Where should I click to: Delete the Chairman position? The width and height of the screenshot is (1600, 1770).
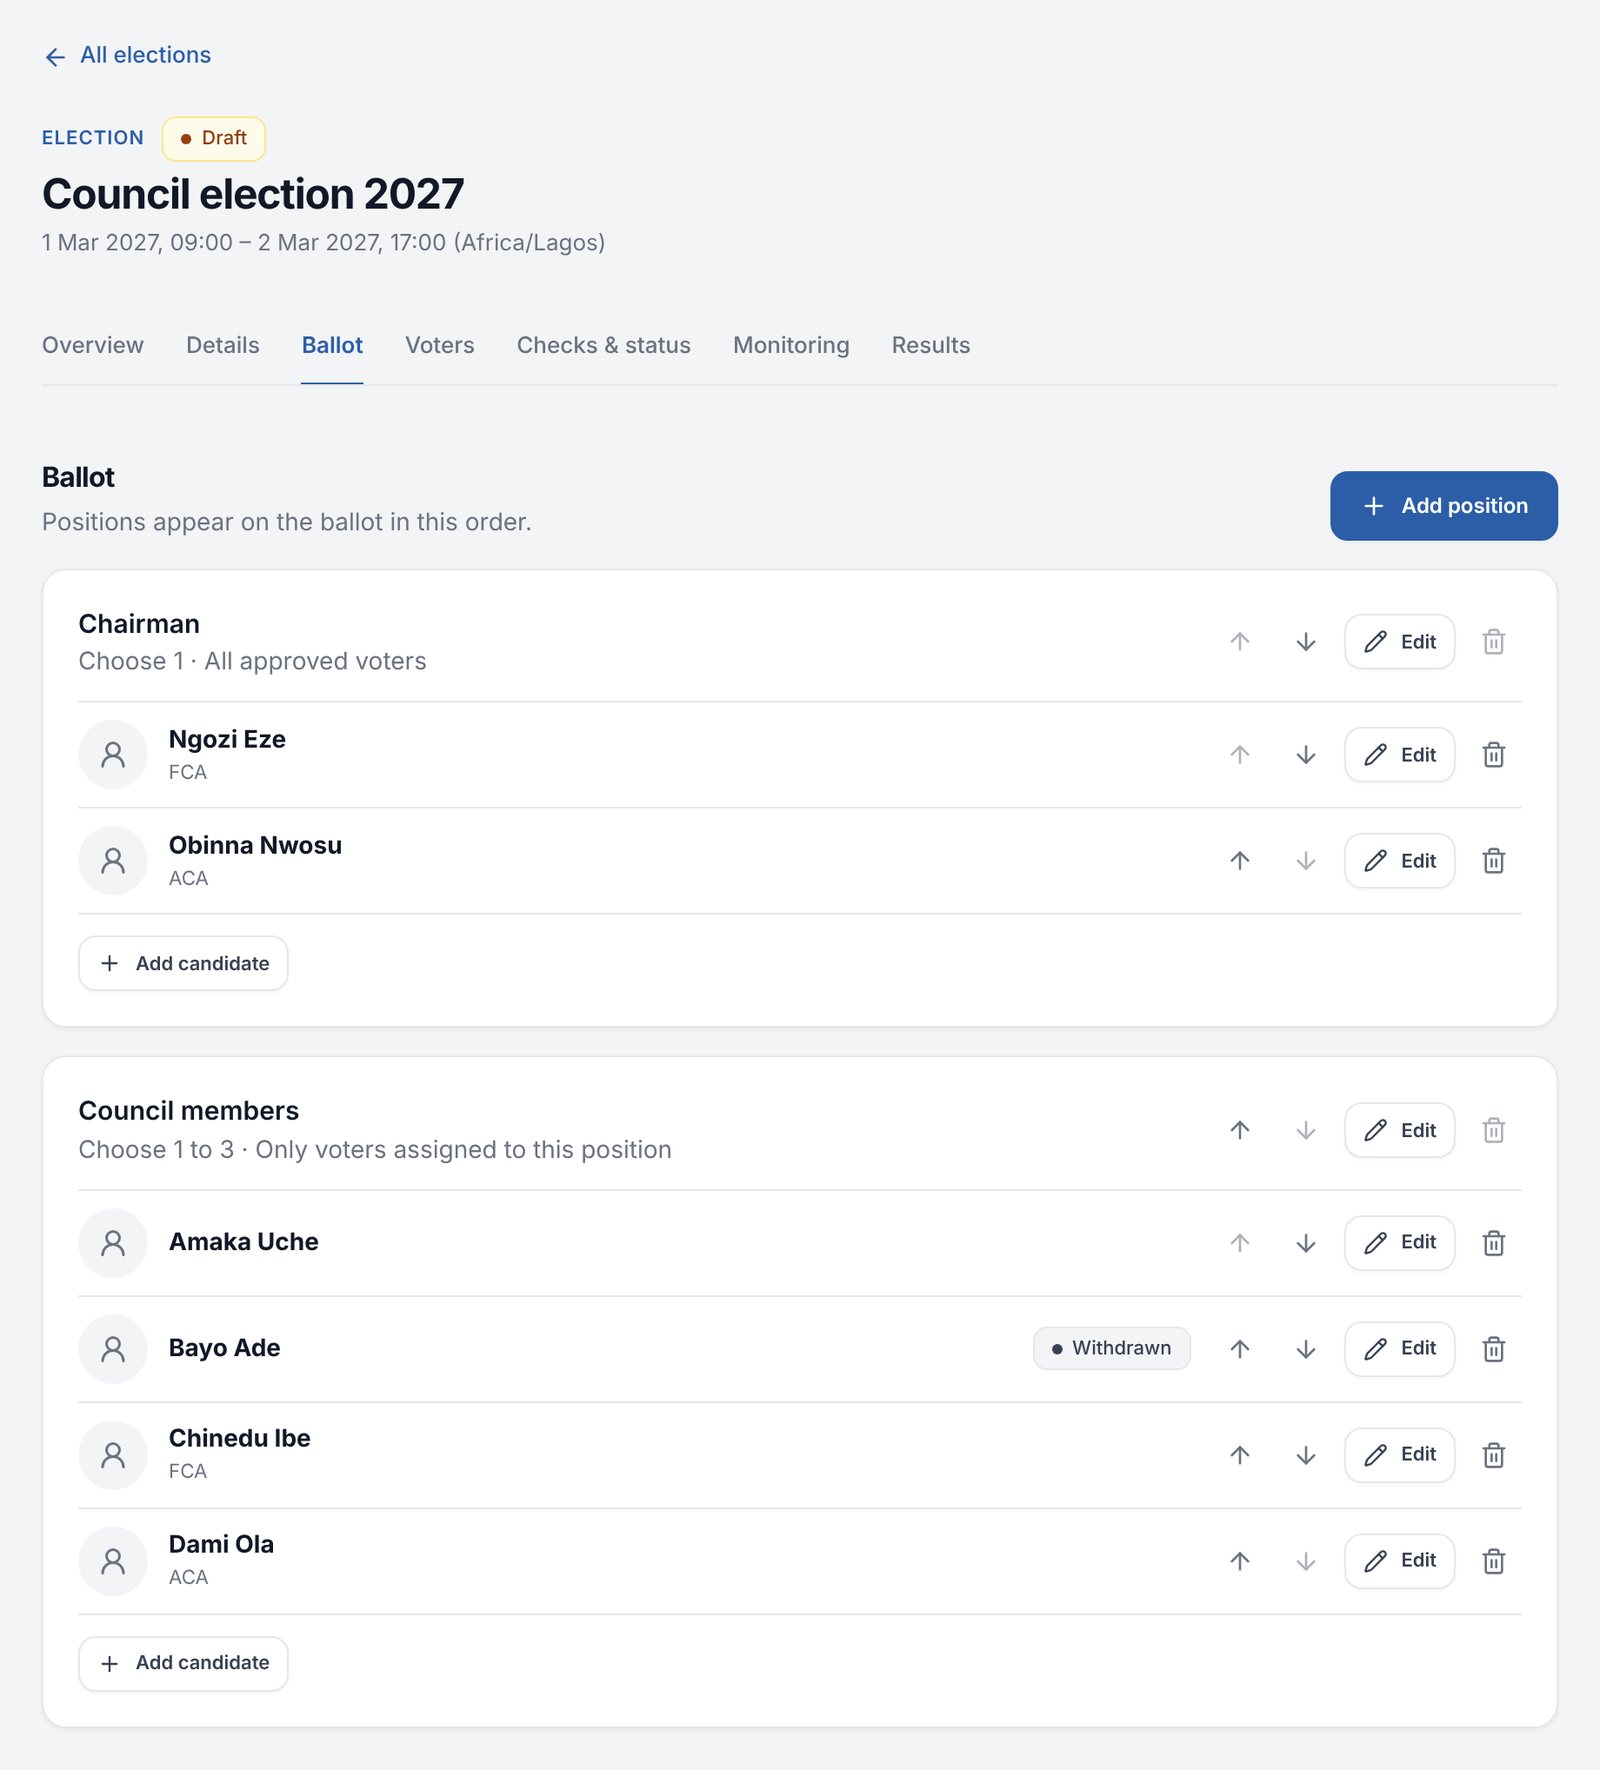1493,642
